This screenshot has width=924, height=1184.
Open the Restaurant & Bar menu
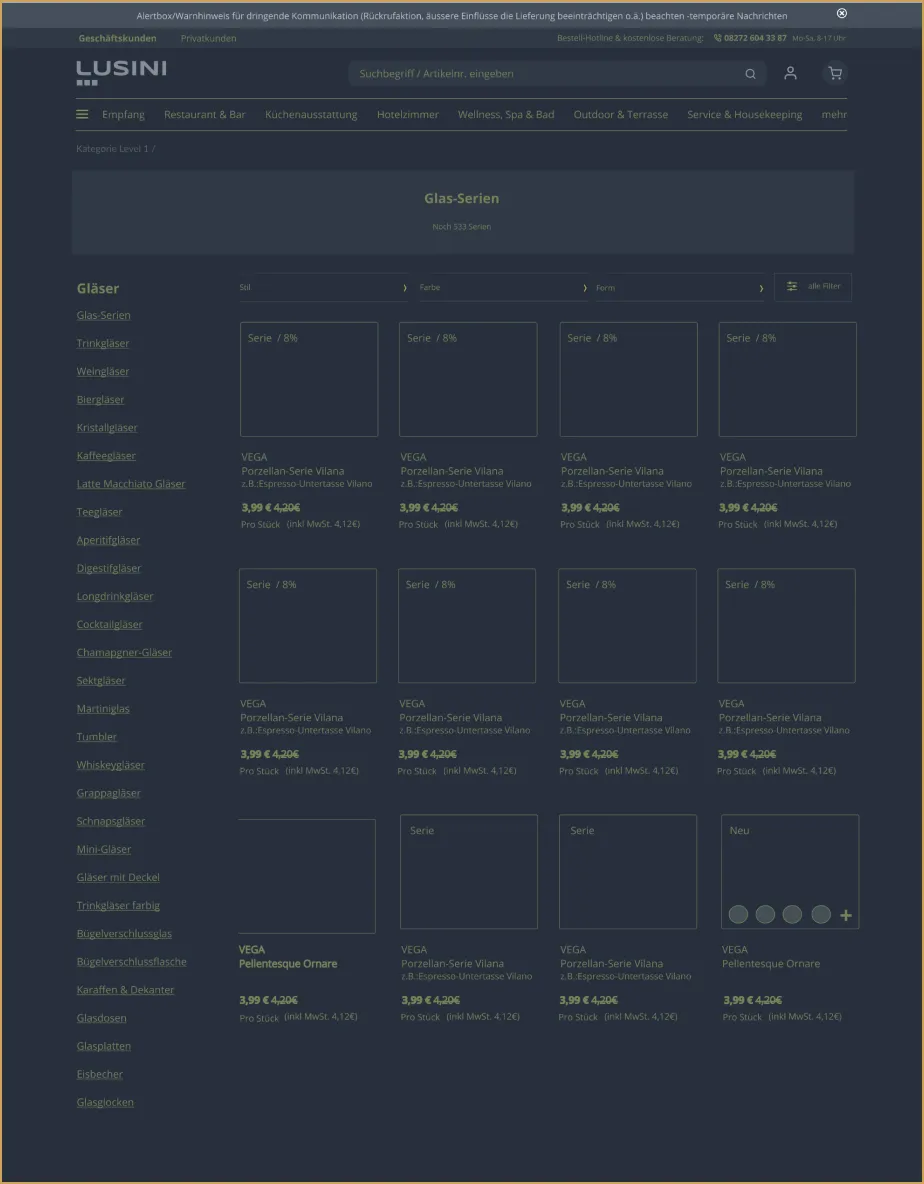(x=205, y=115)
